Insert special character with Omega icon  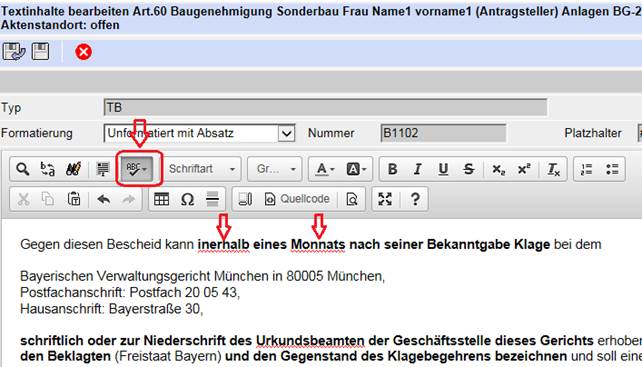pyautogui.click(x=187, y=199)
